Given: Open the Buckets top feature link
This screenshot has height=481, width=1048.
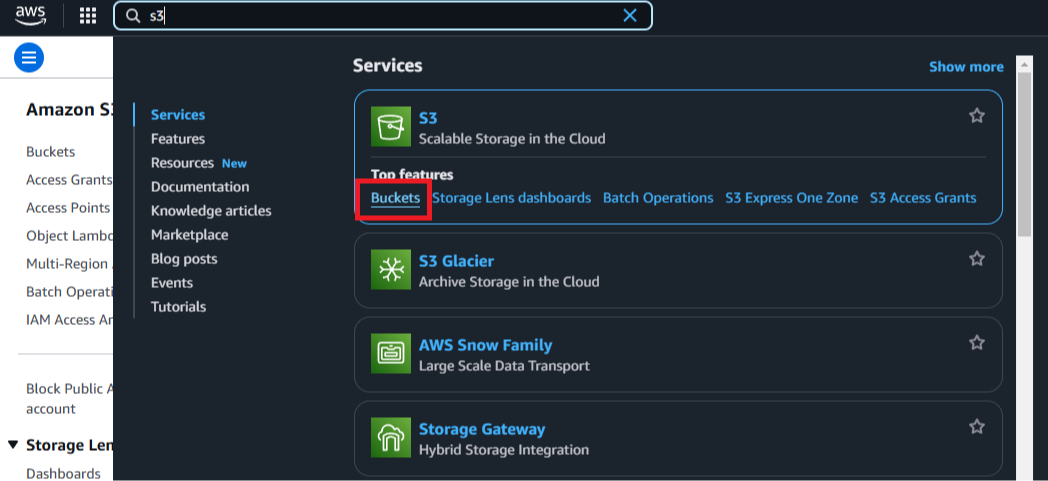Looking at the screenshot, I should [x=396, y=198].
